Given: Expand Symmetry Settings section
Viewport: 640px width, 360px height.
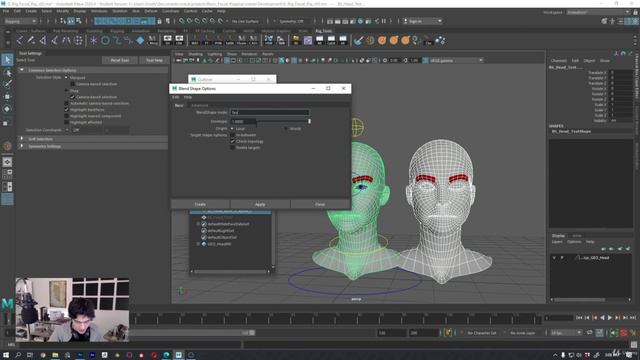Looking at the screenshot, I should pos(22,146).
